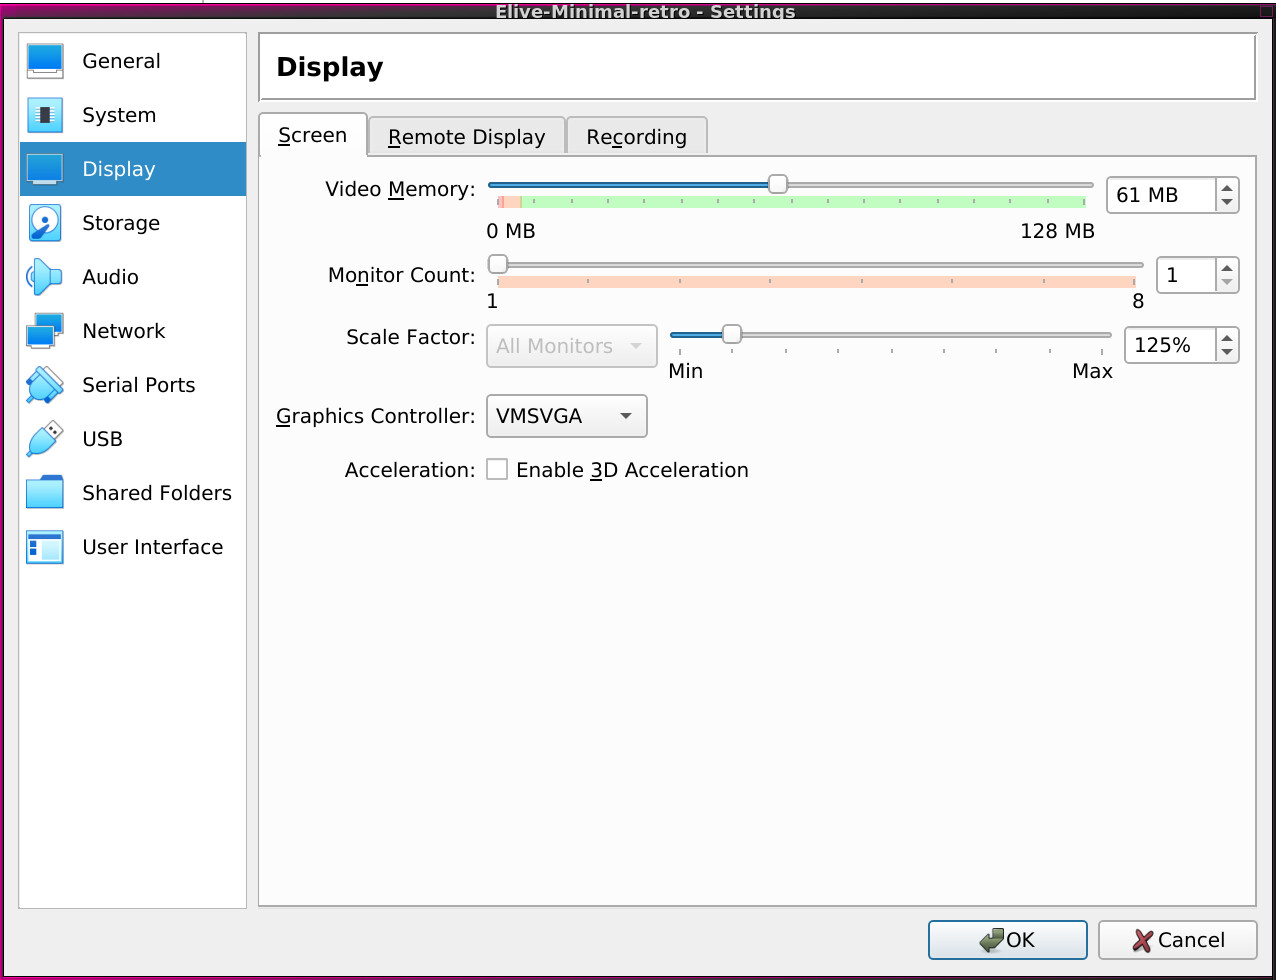Click the Scale Factor Max label
Image resolution: width=1276 pixels, height=980 pixels.
click(x=1092, y=372)
